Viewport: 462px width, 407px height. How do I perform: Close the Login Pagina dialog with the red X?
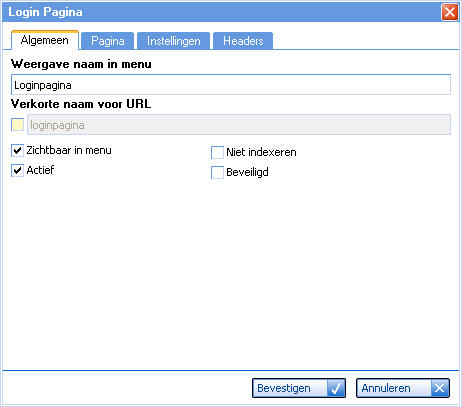pyautogui.click(x=450, y=12)
